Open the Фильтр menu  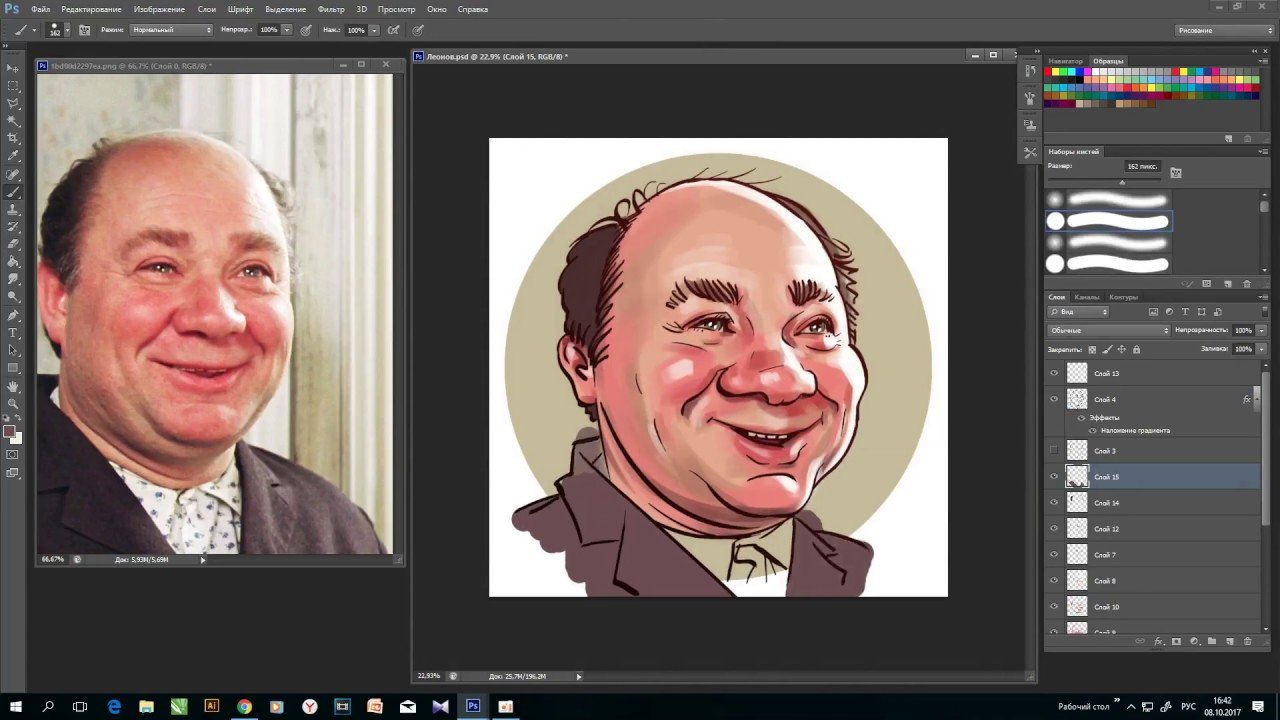pyautogui.click(x=330, y=9)
